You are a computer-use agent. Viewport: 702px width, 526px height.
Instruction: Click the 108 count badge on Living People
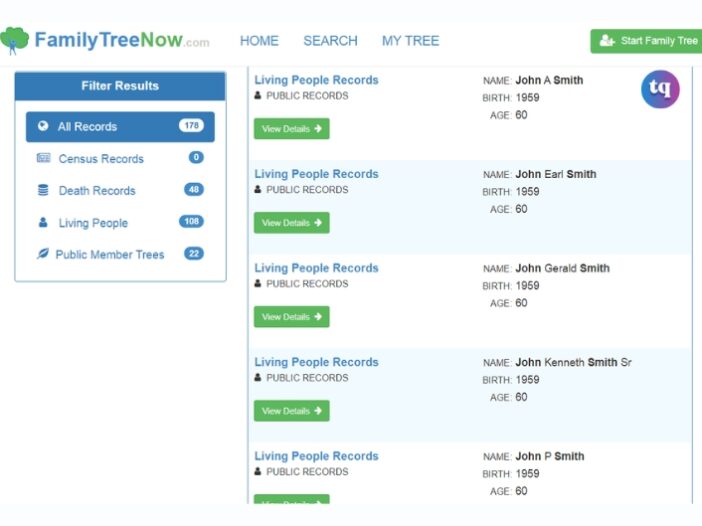point(192,221)
